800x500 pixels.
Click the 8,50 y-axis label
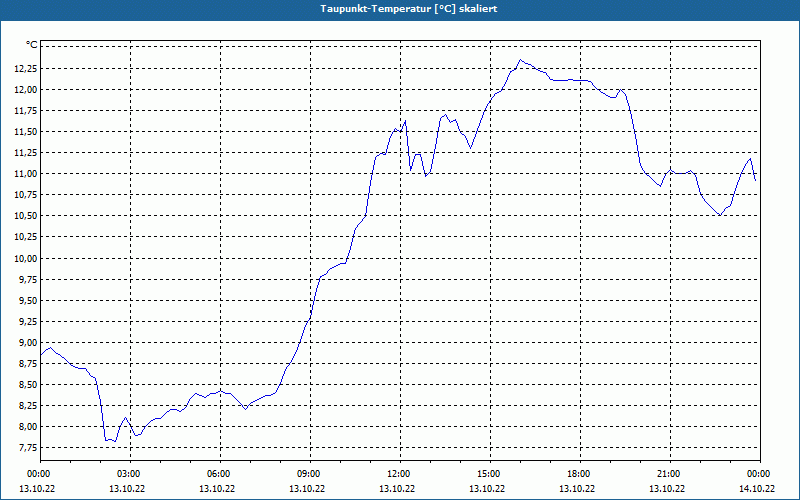[x=28, y=385]
